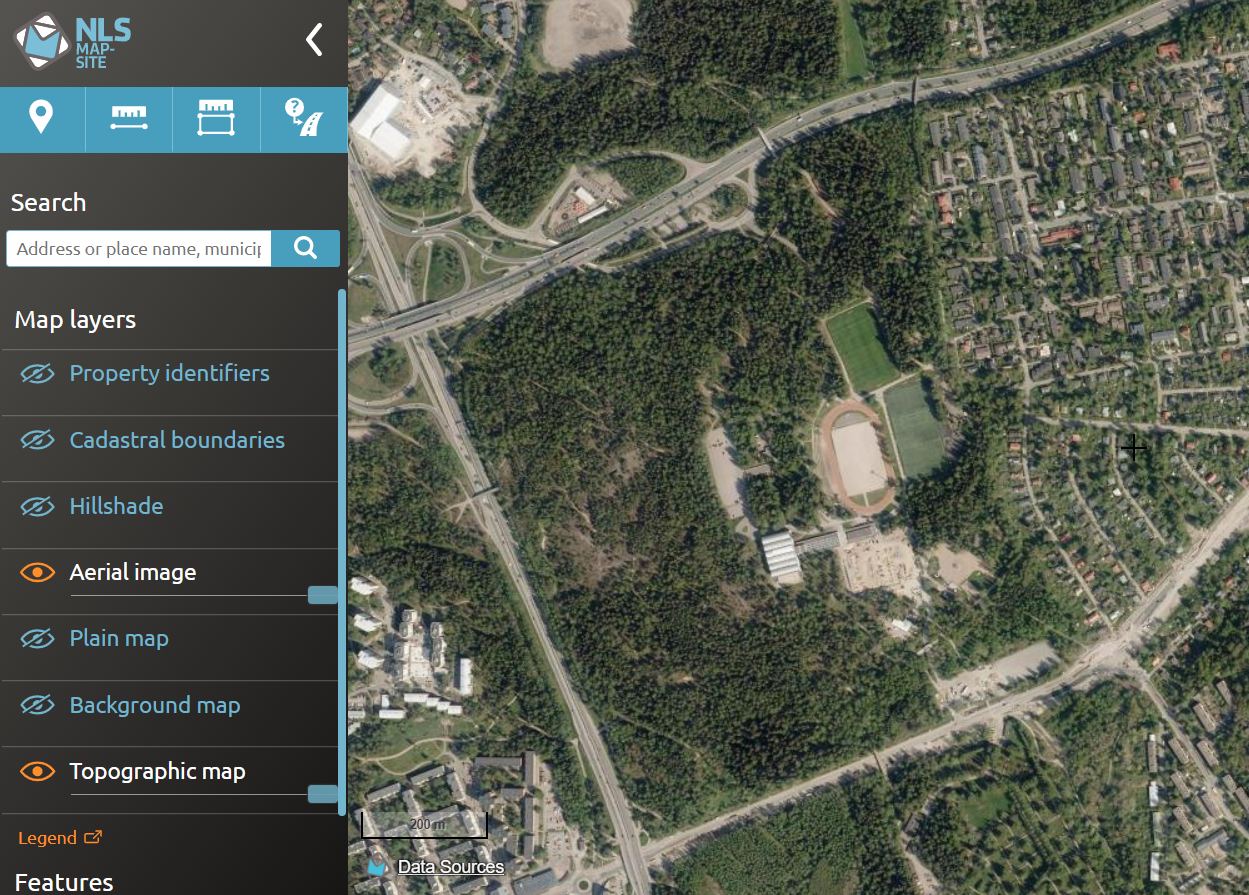
Task: Select the location marker tool
Action: (x=41, y=118)
